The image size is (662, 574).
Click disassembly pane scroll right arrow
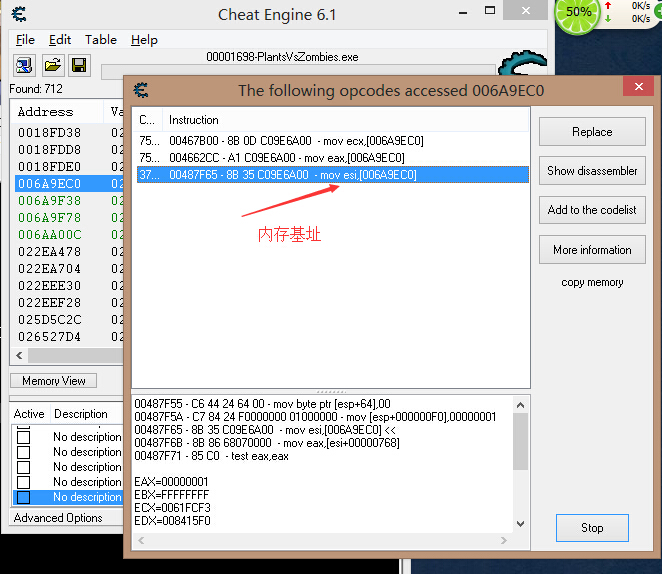(503, 540)
